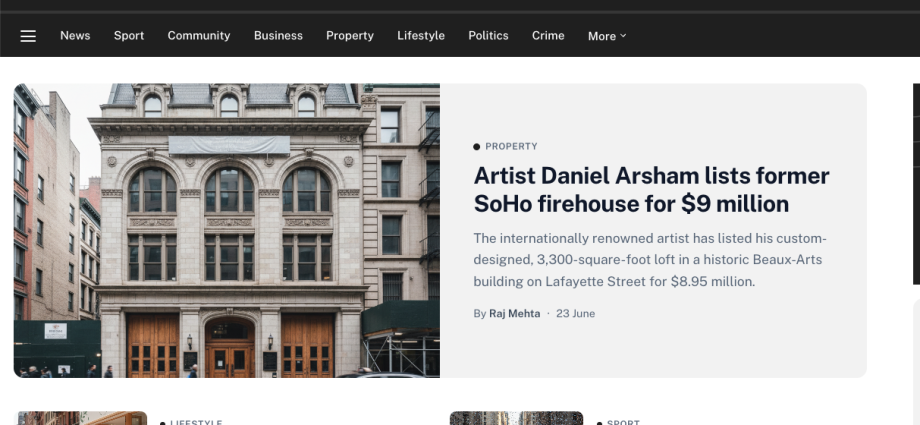
Task: Select the Community nav item
Action: point(199,36)
